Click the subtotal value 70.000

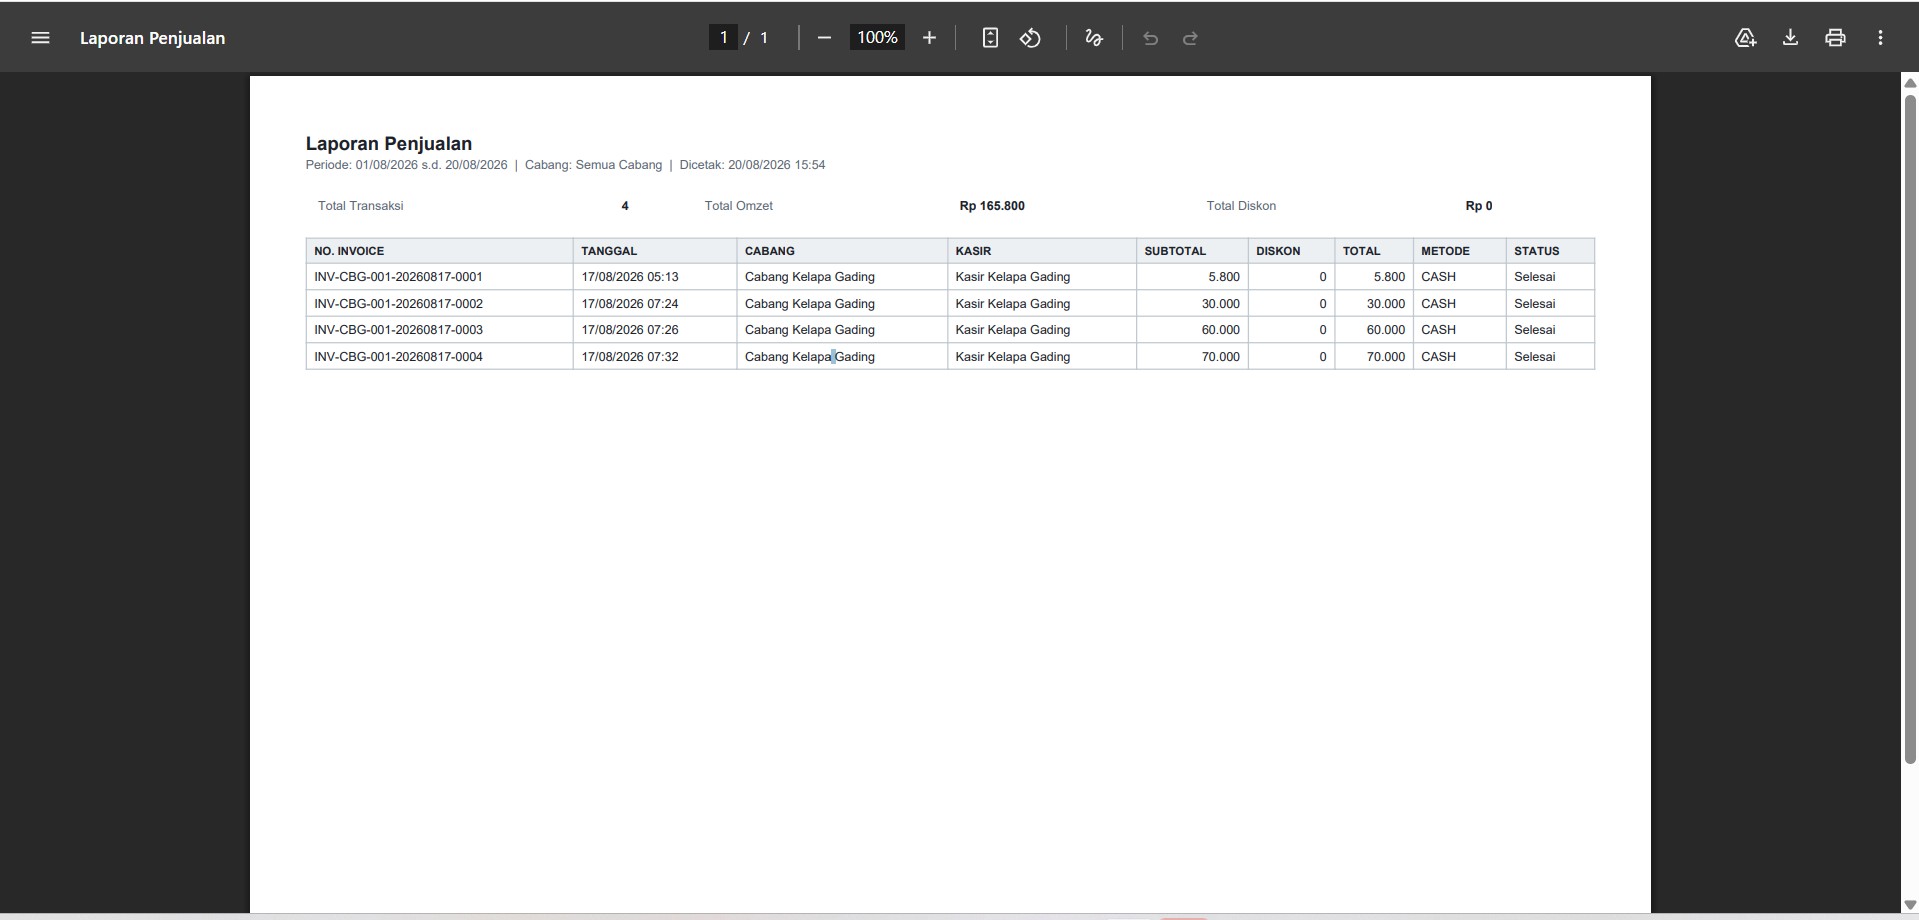click(1221, 357)
